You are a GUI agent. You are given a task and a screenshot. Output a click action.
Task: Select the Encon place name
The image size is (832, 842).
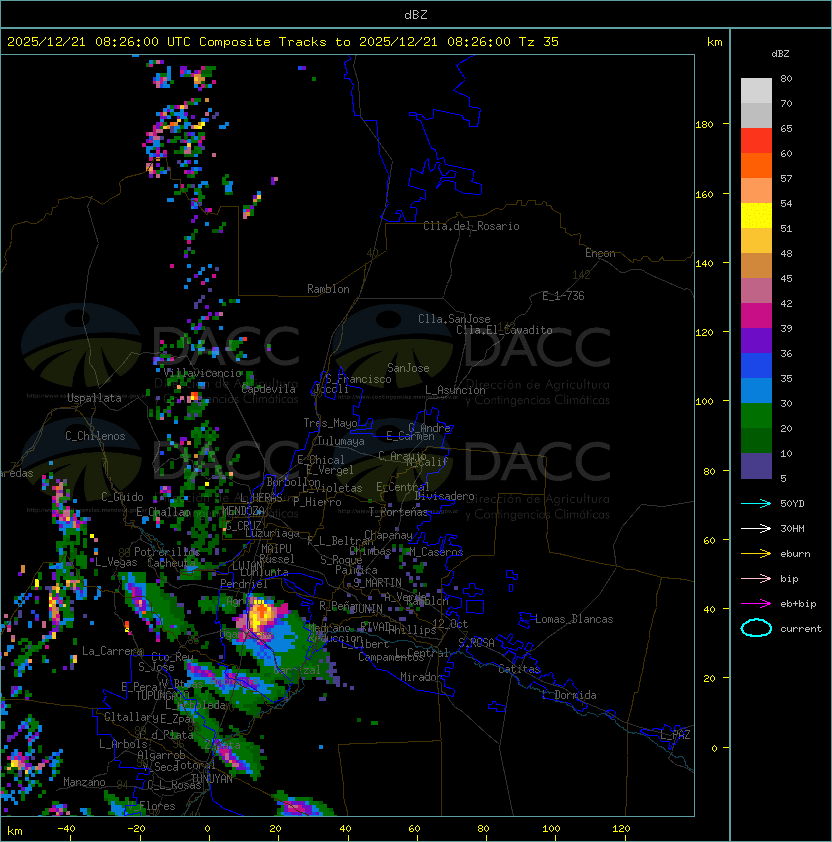coord(600,253)
